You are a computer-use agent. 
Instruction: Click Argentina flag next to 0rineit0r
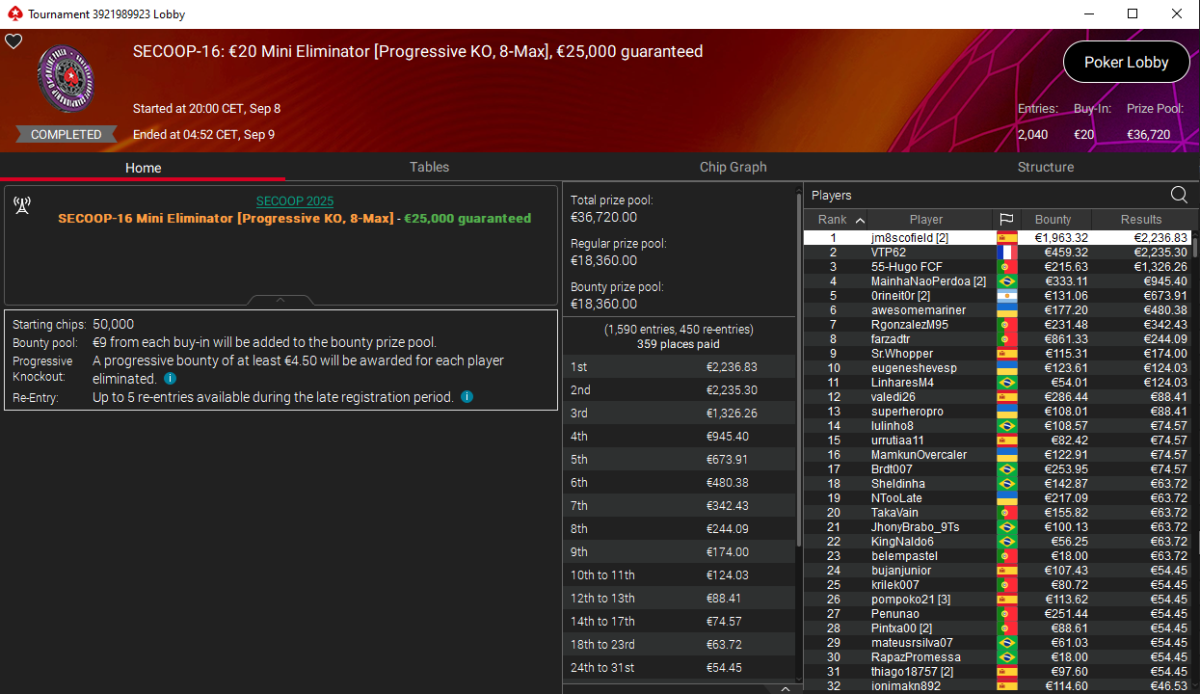tap(1006, 296)
